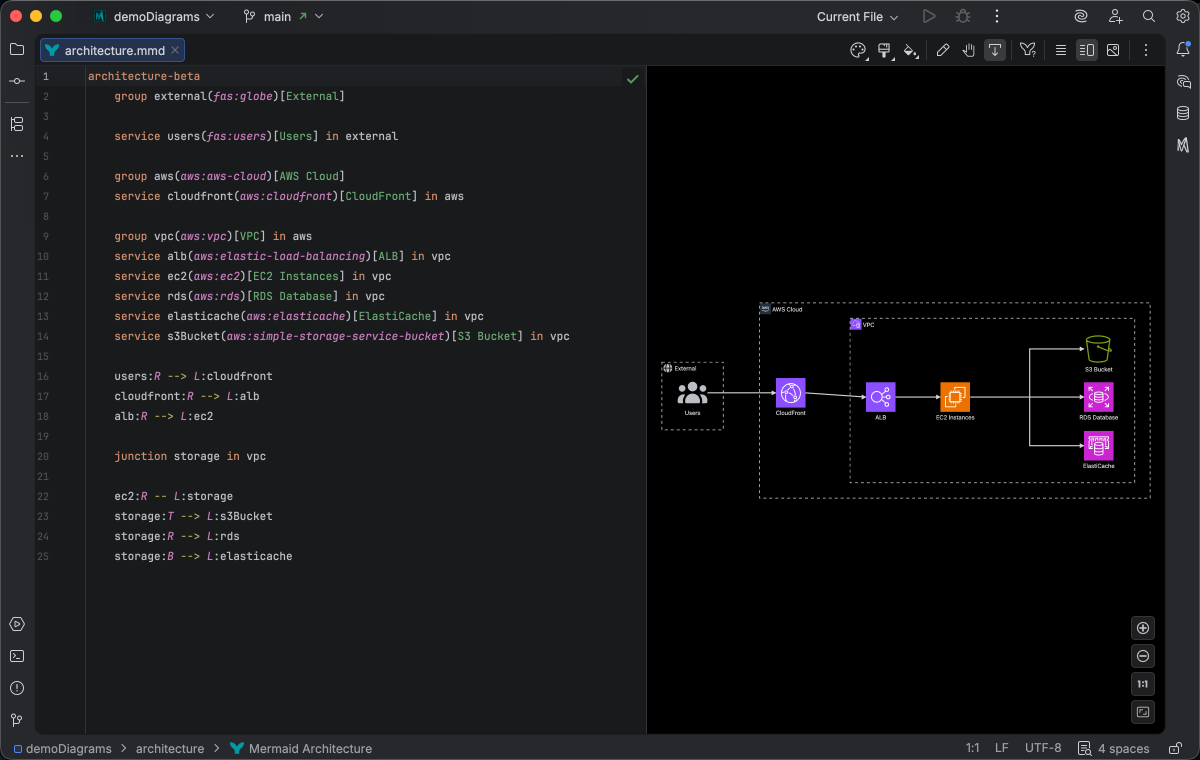The width and height of the screenshot is (1200, 760).
Task: Click 'group vpc' line of code
Action: 213,236
